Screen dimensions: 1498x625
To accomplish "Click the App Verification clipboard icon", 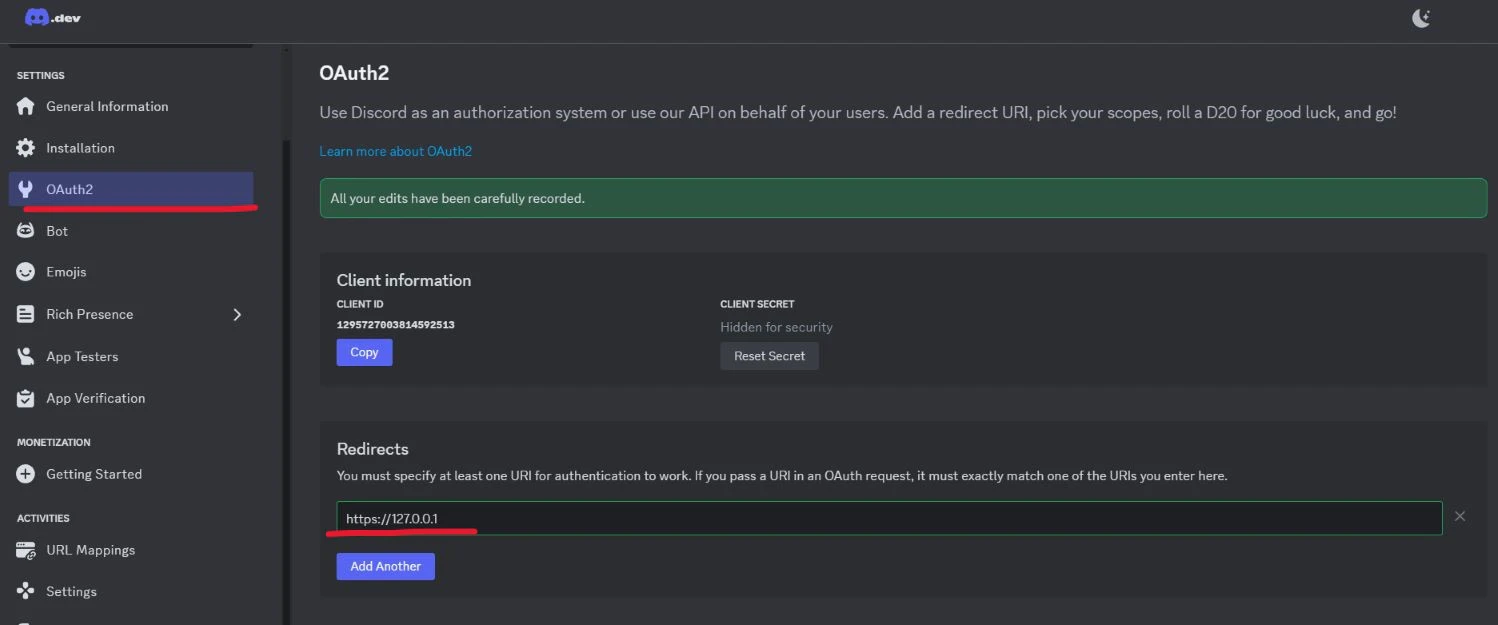I will click(26, 398).
